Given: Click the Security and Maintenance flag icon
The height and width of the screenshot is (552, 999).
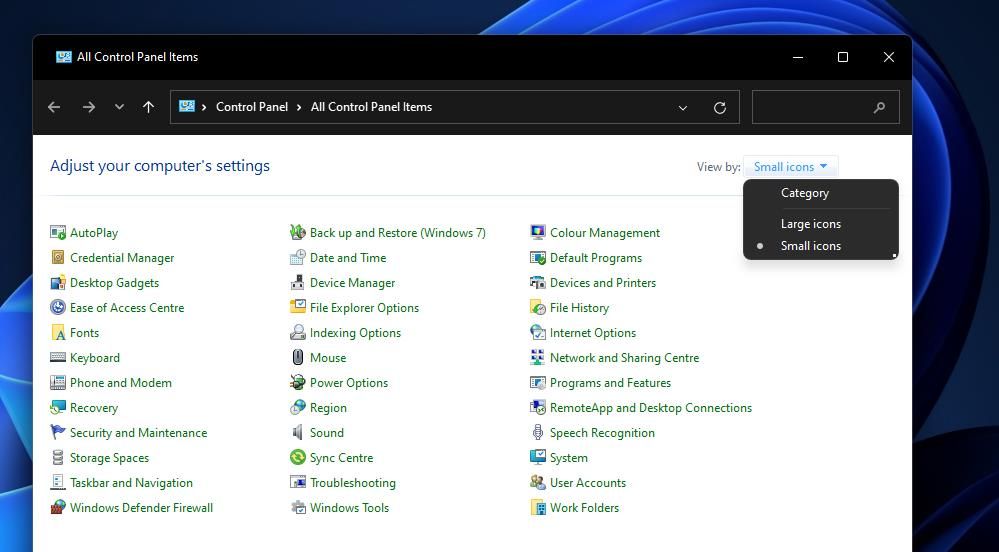Looking at the screenshot, I should click(58, 432).
